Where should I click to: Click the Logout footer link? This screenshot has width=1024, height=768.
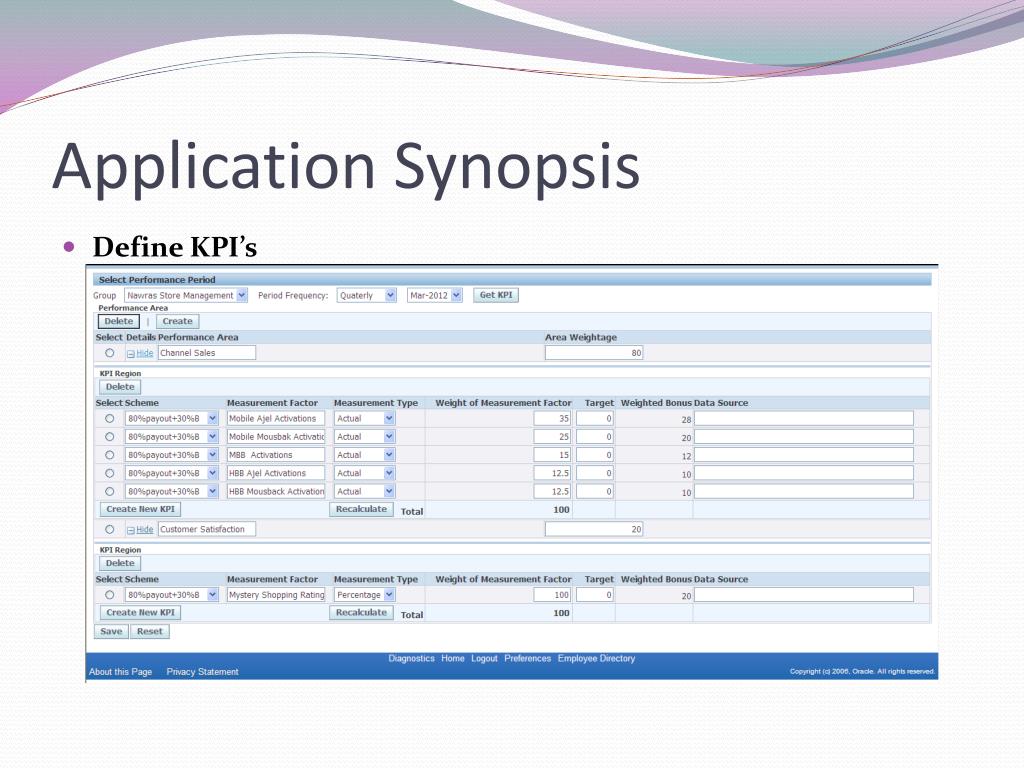coord(485,658)
